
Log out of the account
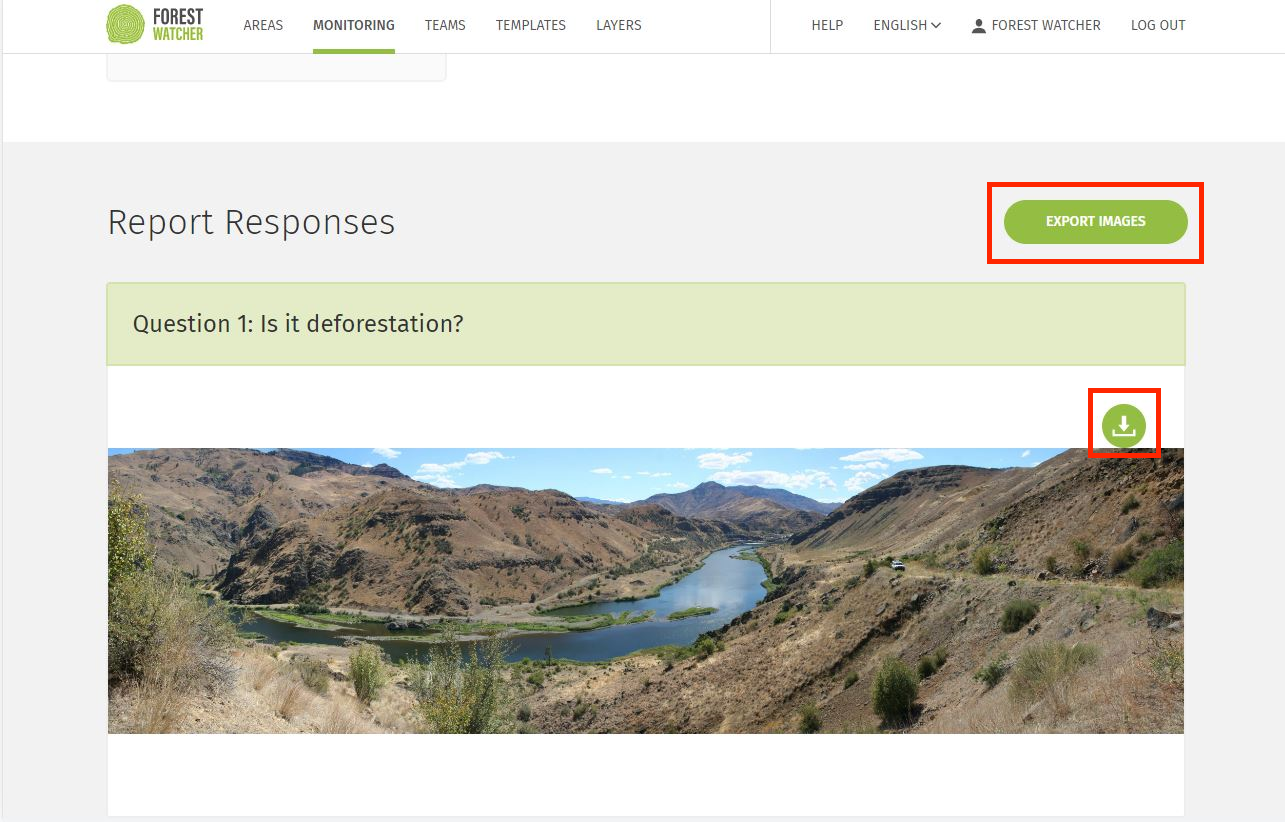[x=1158, y=25]
